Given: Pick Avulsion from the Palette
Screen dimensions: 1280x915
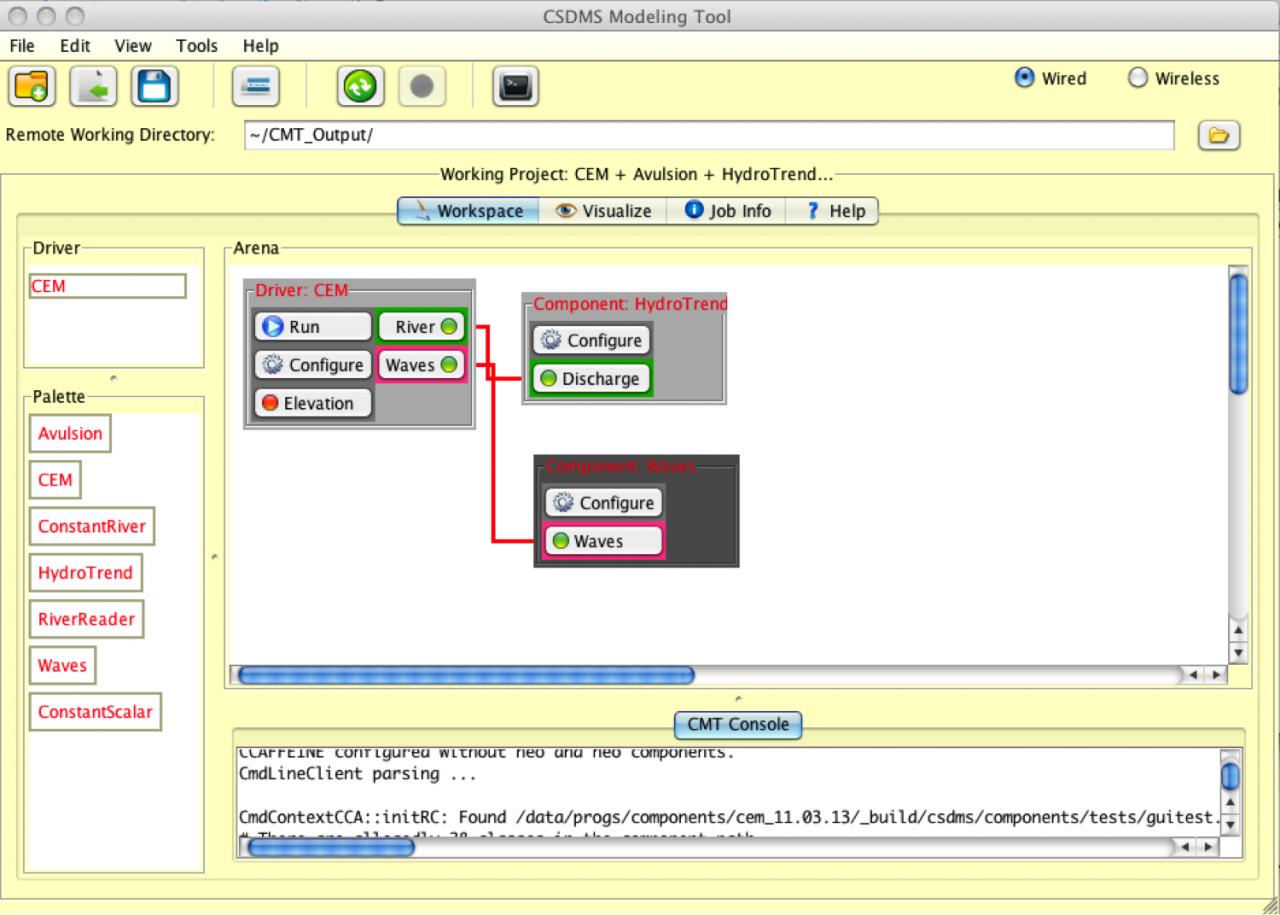Looking at the screenshot, I should (x=70, y=434).
